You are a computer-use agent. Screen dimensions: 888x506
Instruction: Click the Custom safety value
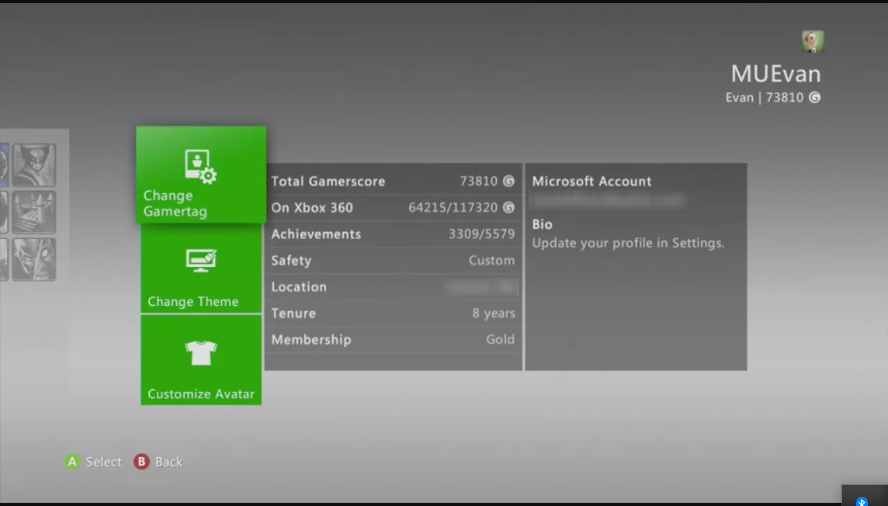click(492, 261)
